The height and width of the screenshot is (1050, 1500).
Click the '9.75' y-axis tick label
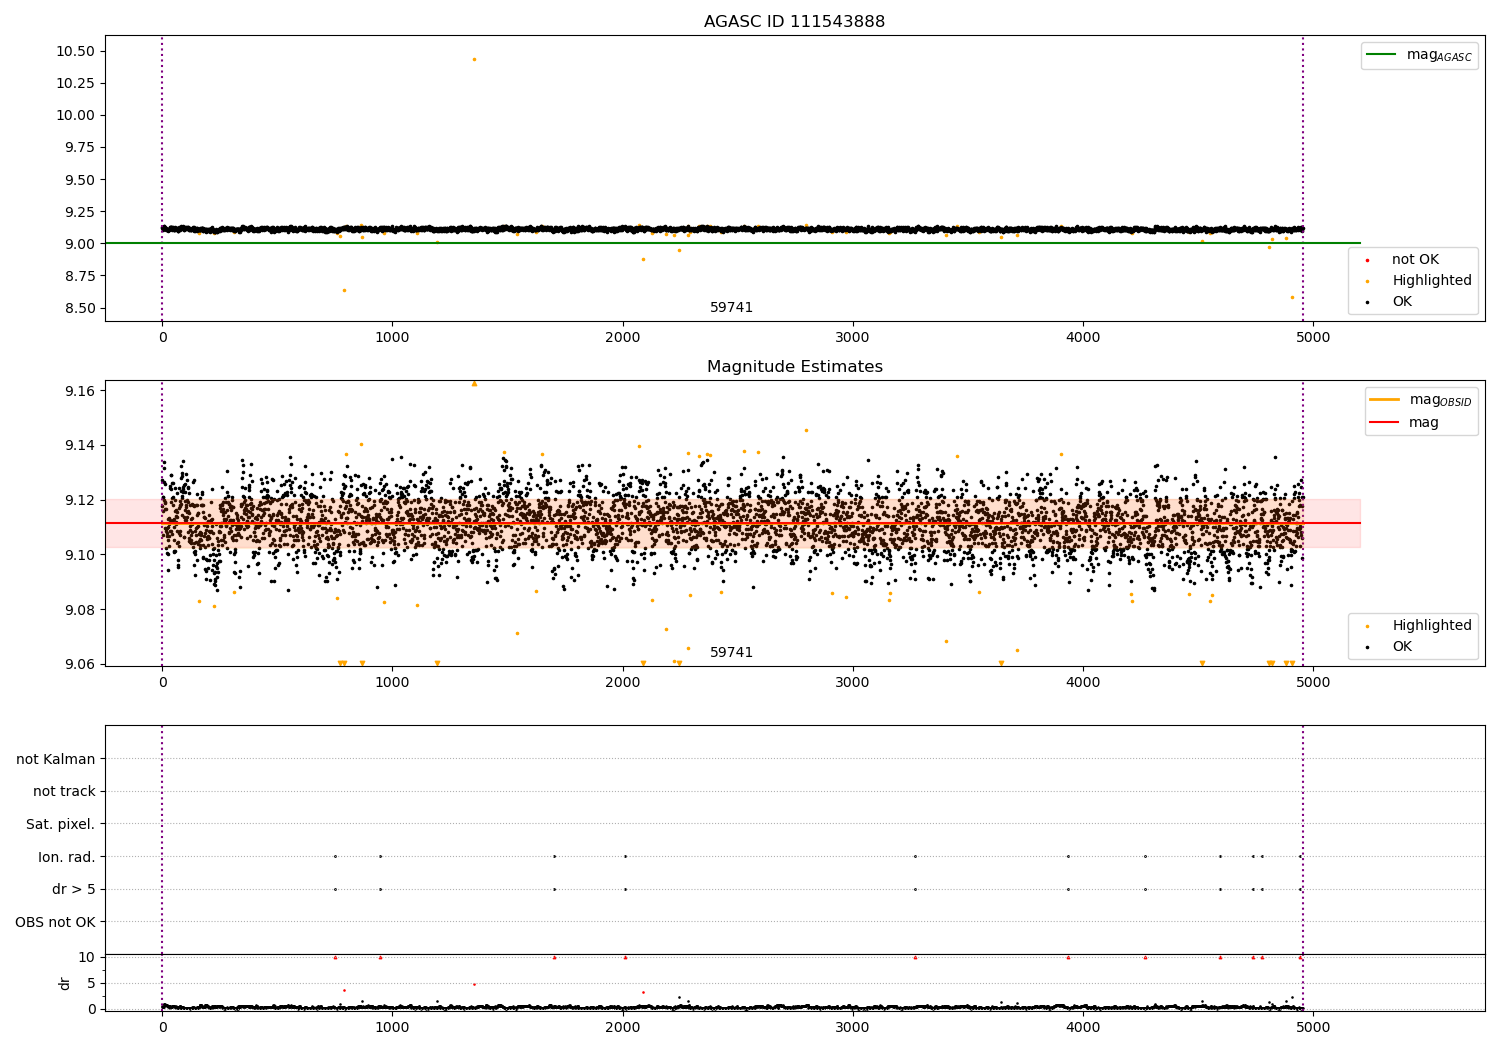click(x=79, y=147)
